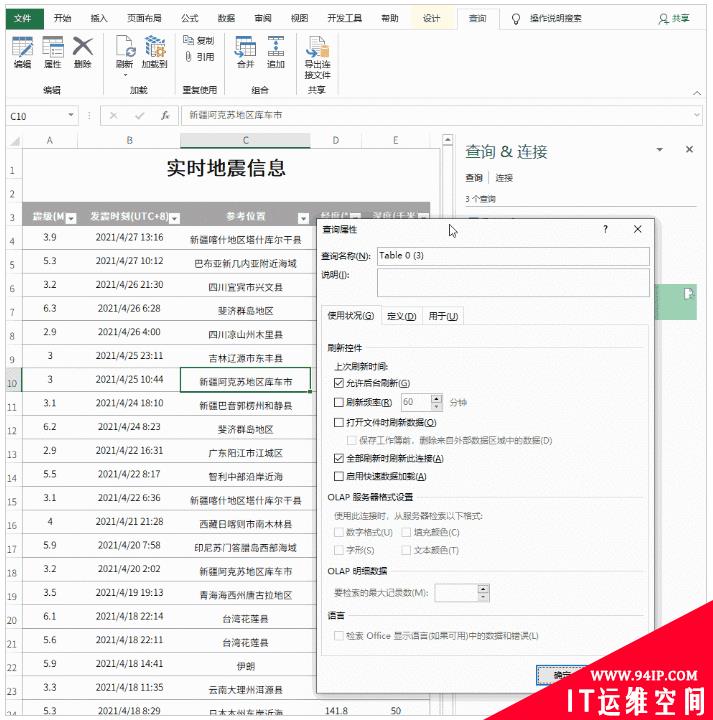Click the scroll up arrow of sheet
This screenshot has width=713, height=720.
click(447, 139)
